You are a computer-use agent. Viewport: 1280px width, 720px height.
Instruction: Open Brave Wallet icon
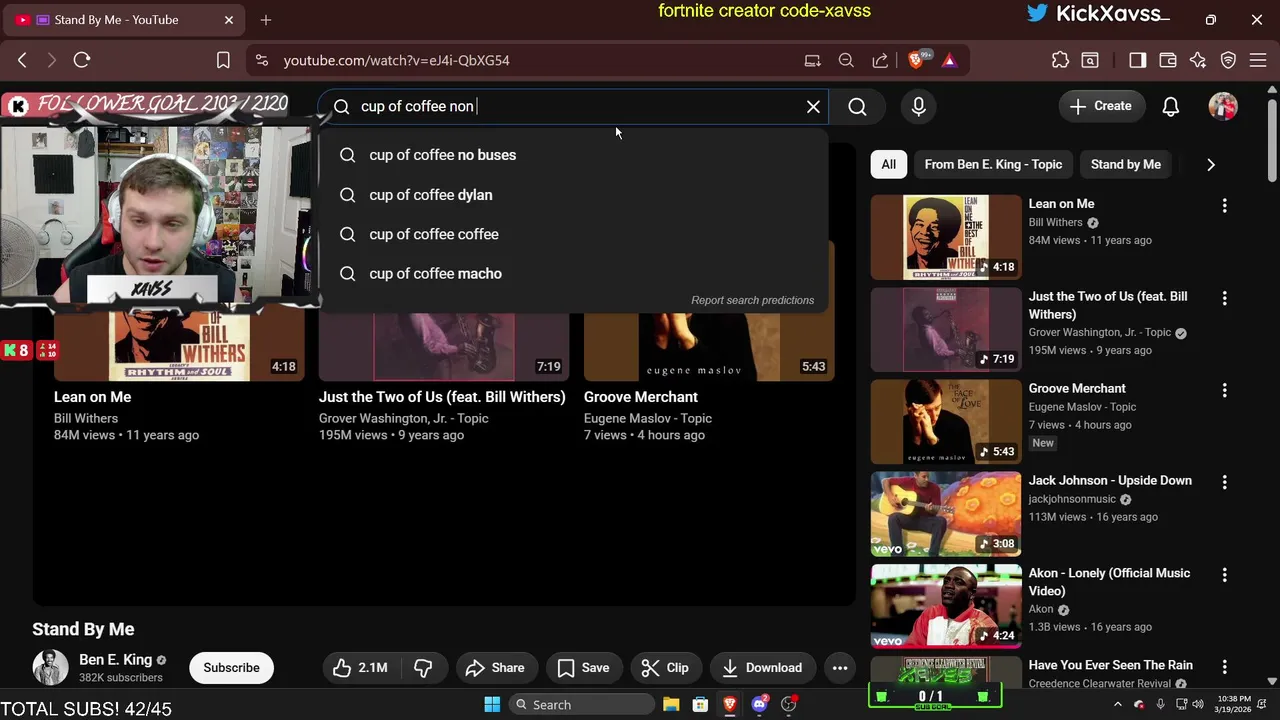(1167, 60)
